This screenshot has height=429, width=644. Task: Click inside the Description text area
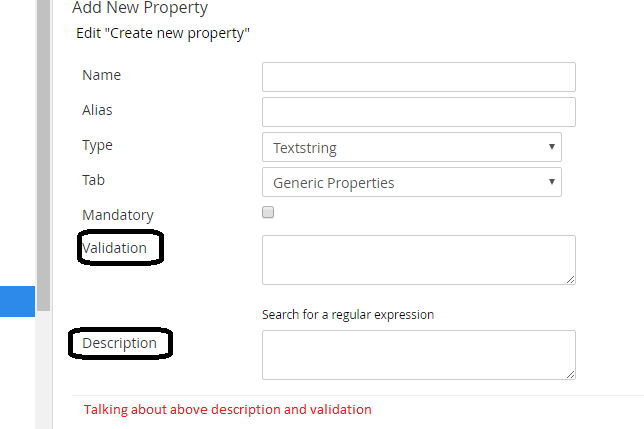tap(418, 354)
